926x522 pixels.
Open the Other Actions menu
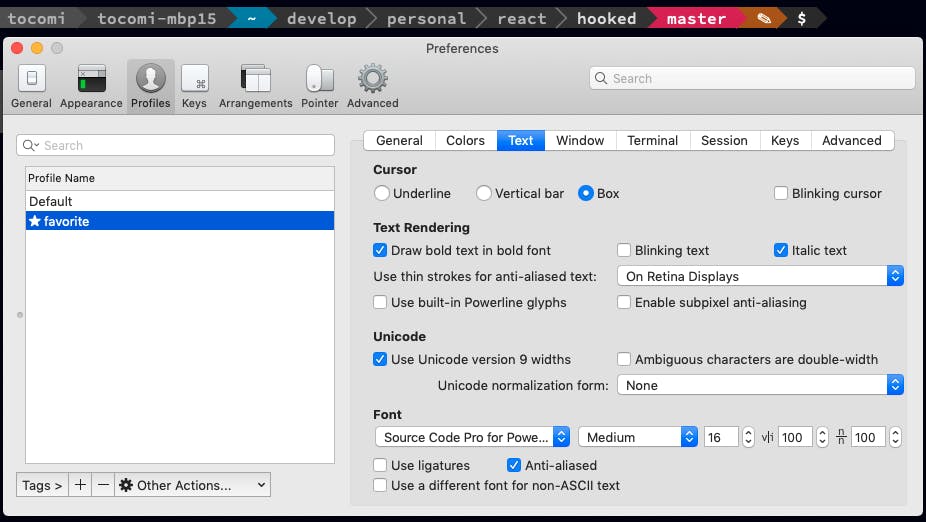coord(193,485)
